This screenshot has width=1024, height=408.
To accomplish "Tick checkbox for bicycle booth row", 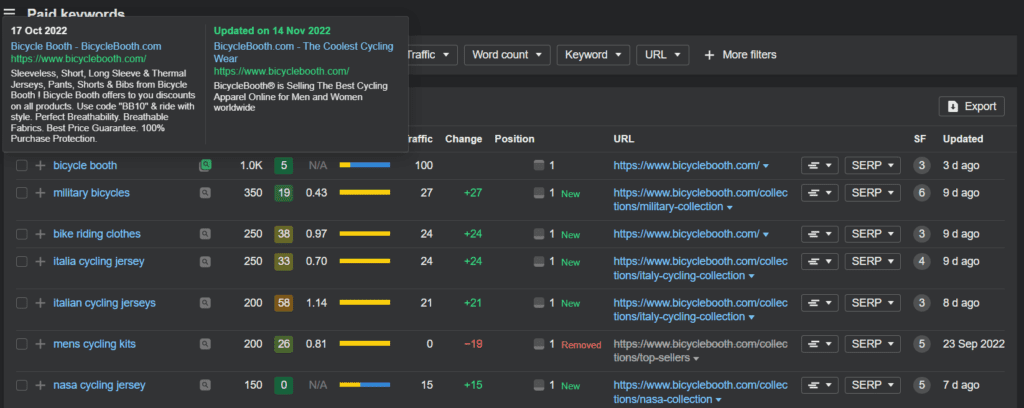I will (x=22, y=166).
